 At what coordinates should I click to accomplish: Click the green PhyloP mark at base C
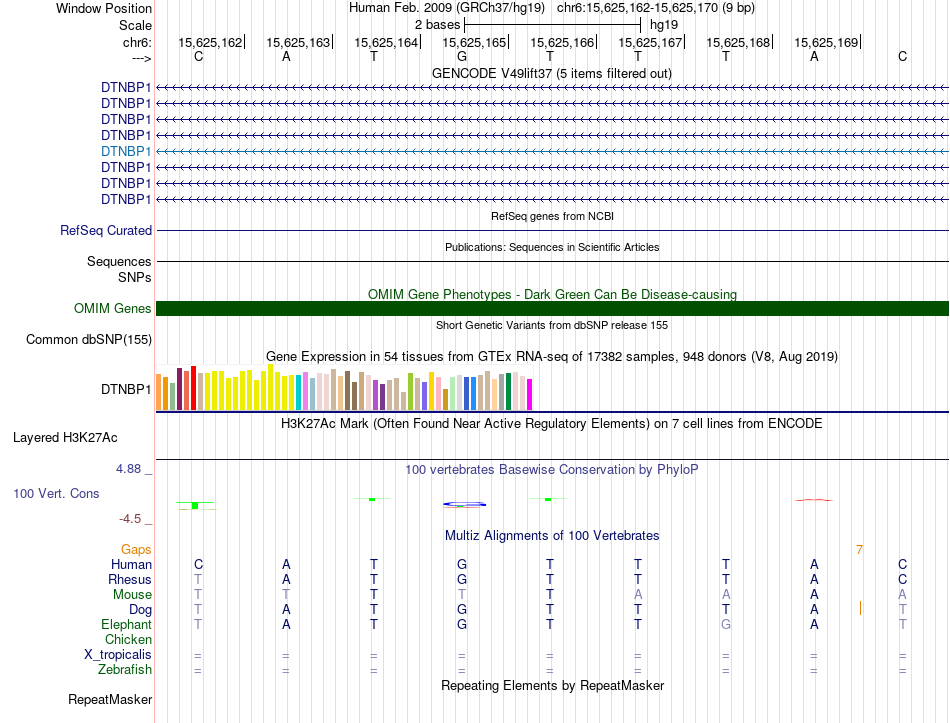click(195, 505)
